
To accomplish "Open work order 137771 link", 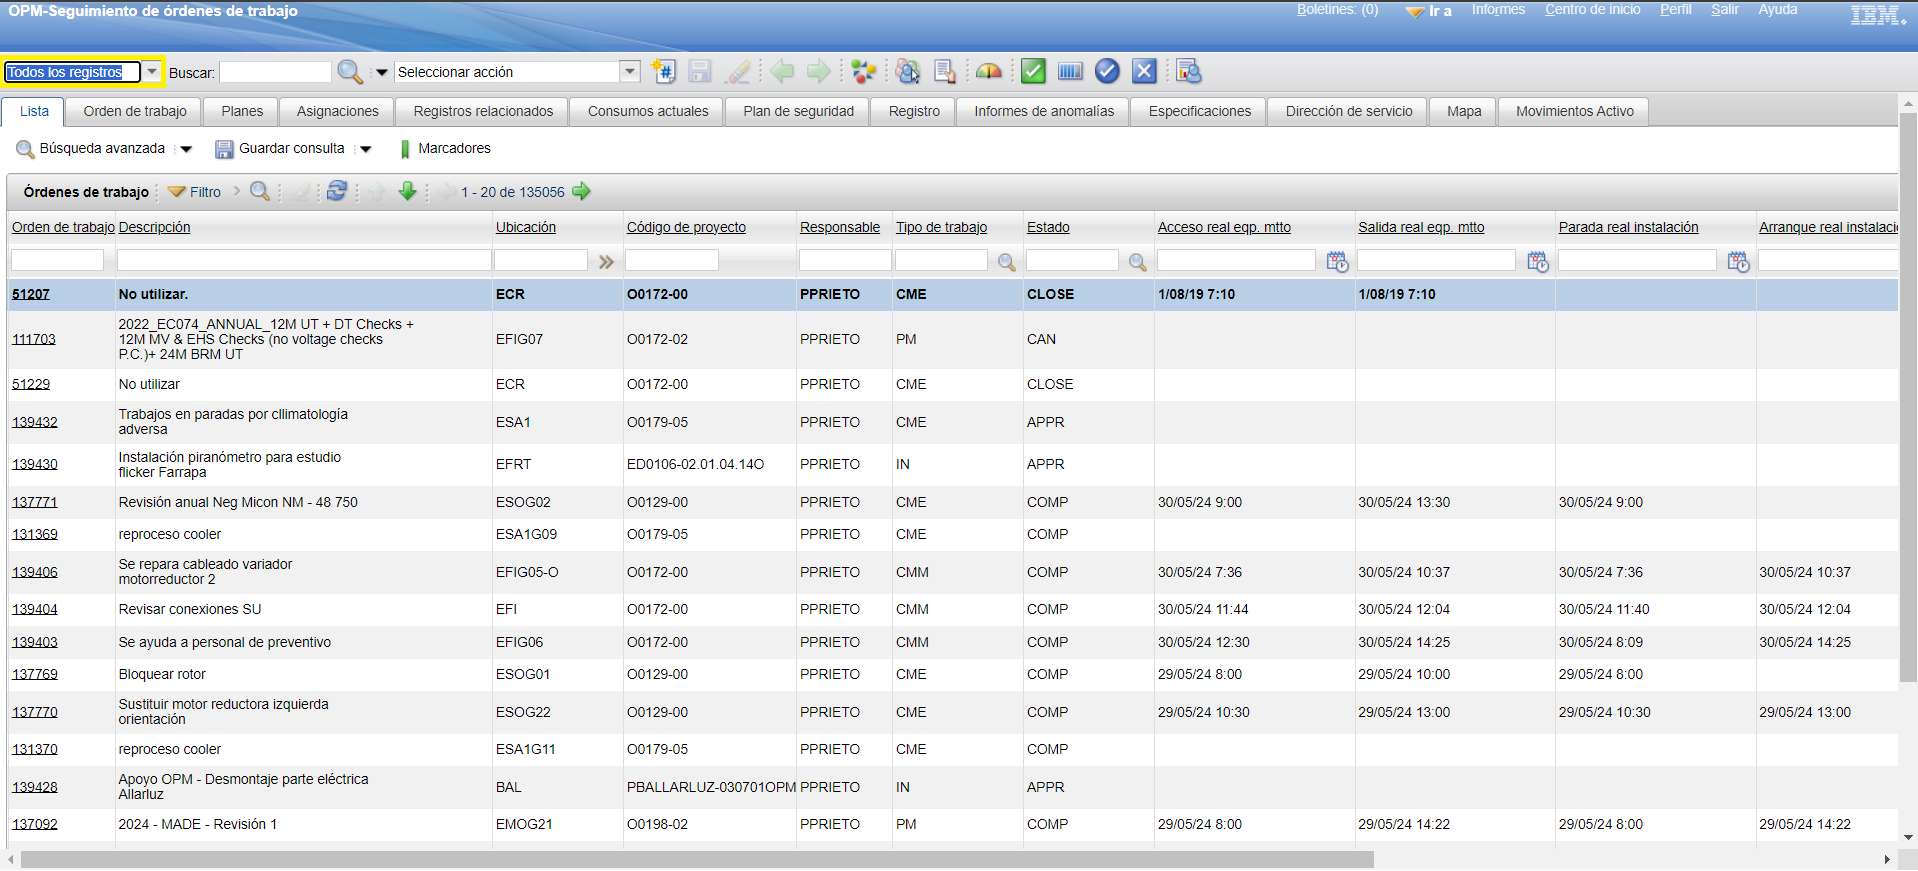I will tap(35, 502).
